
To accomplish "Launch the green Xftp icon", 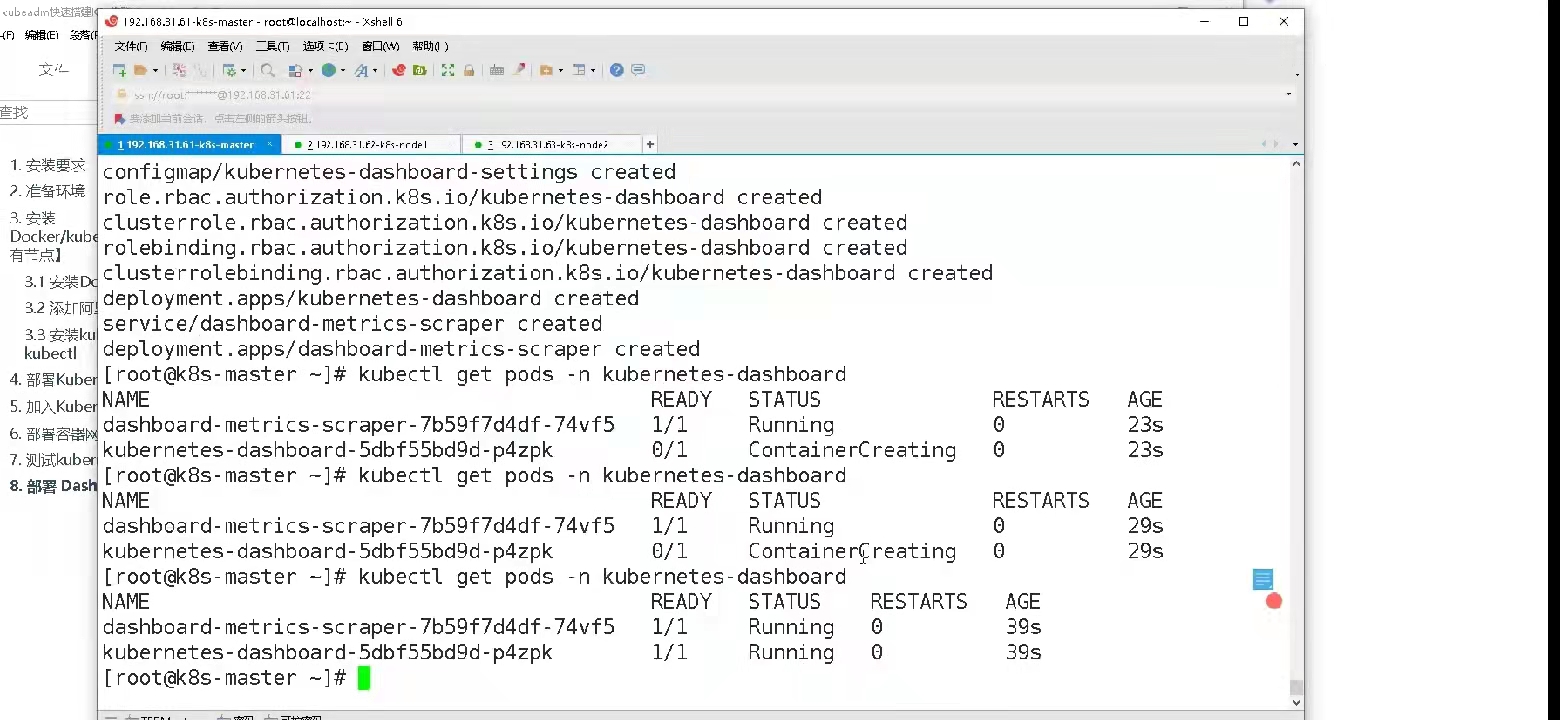I will point(419,70).
